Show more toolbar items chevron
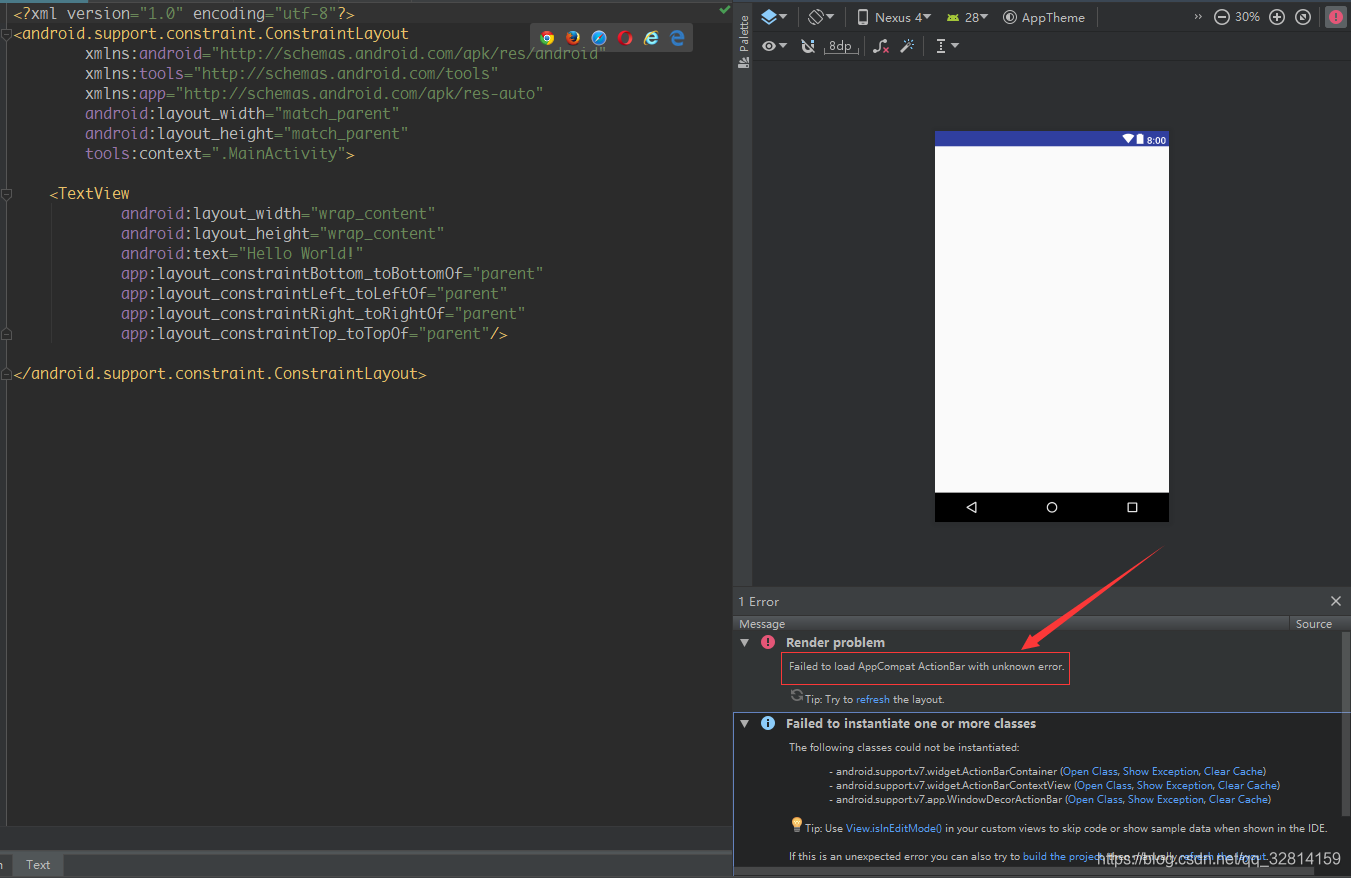Viewport: 1351px width, 878px height. point(1199,17)
